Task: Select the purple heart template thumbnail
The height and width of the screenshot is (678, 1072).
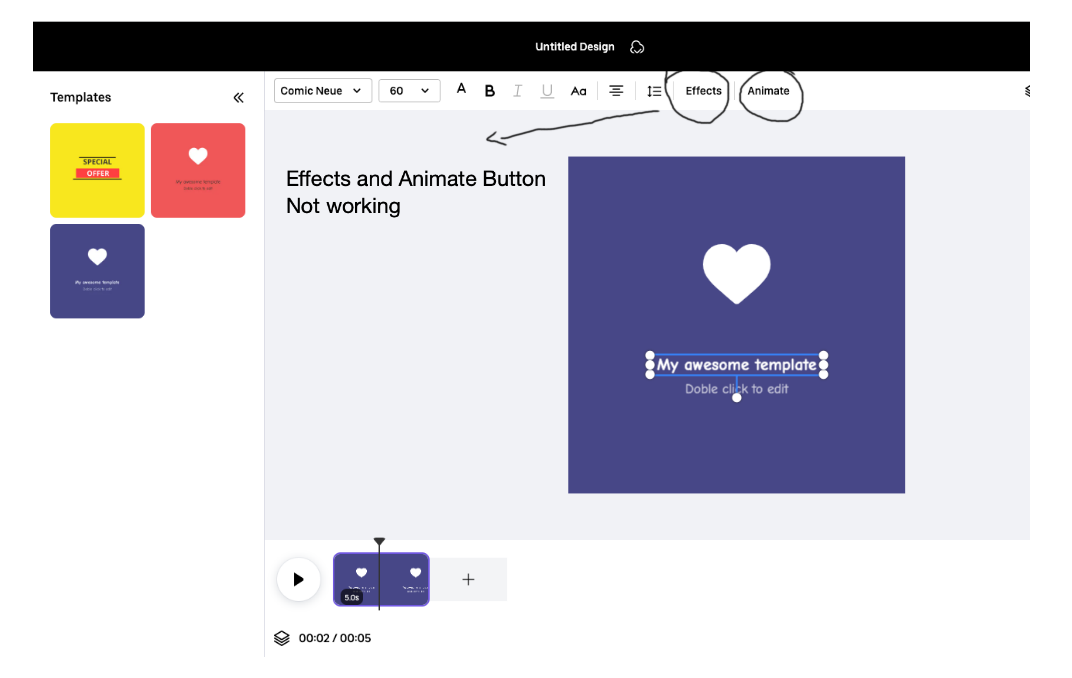Action: [x=97, y=271]
